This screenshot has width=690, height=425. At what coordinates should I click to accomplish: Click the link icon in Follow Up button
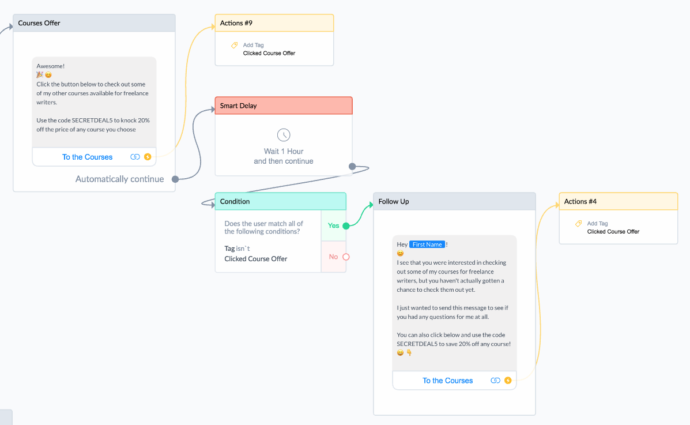click(495, 381)
